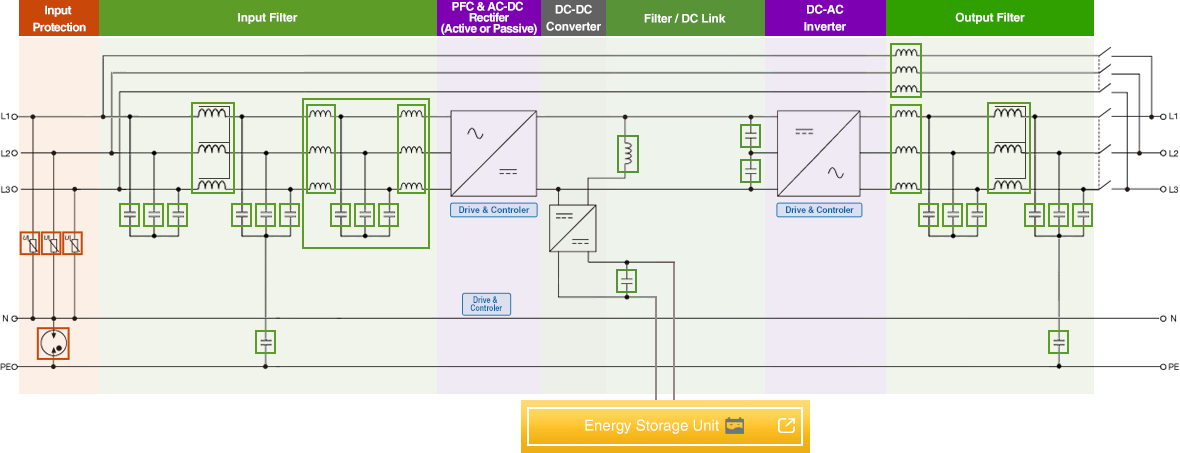Image resolution: width=1180 pixels, height=453 pixels.
Task: Click Drive & Controler under the inverter
Action: tap(819, 210)
